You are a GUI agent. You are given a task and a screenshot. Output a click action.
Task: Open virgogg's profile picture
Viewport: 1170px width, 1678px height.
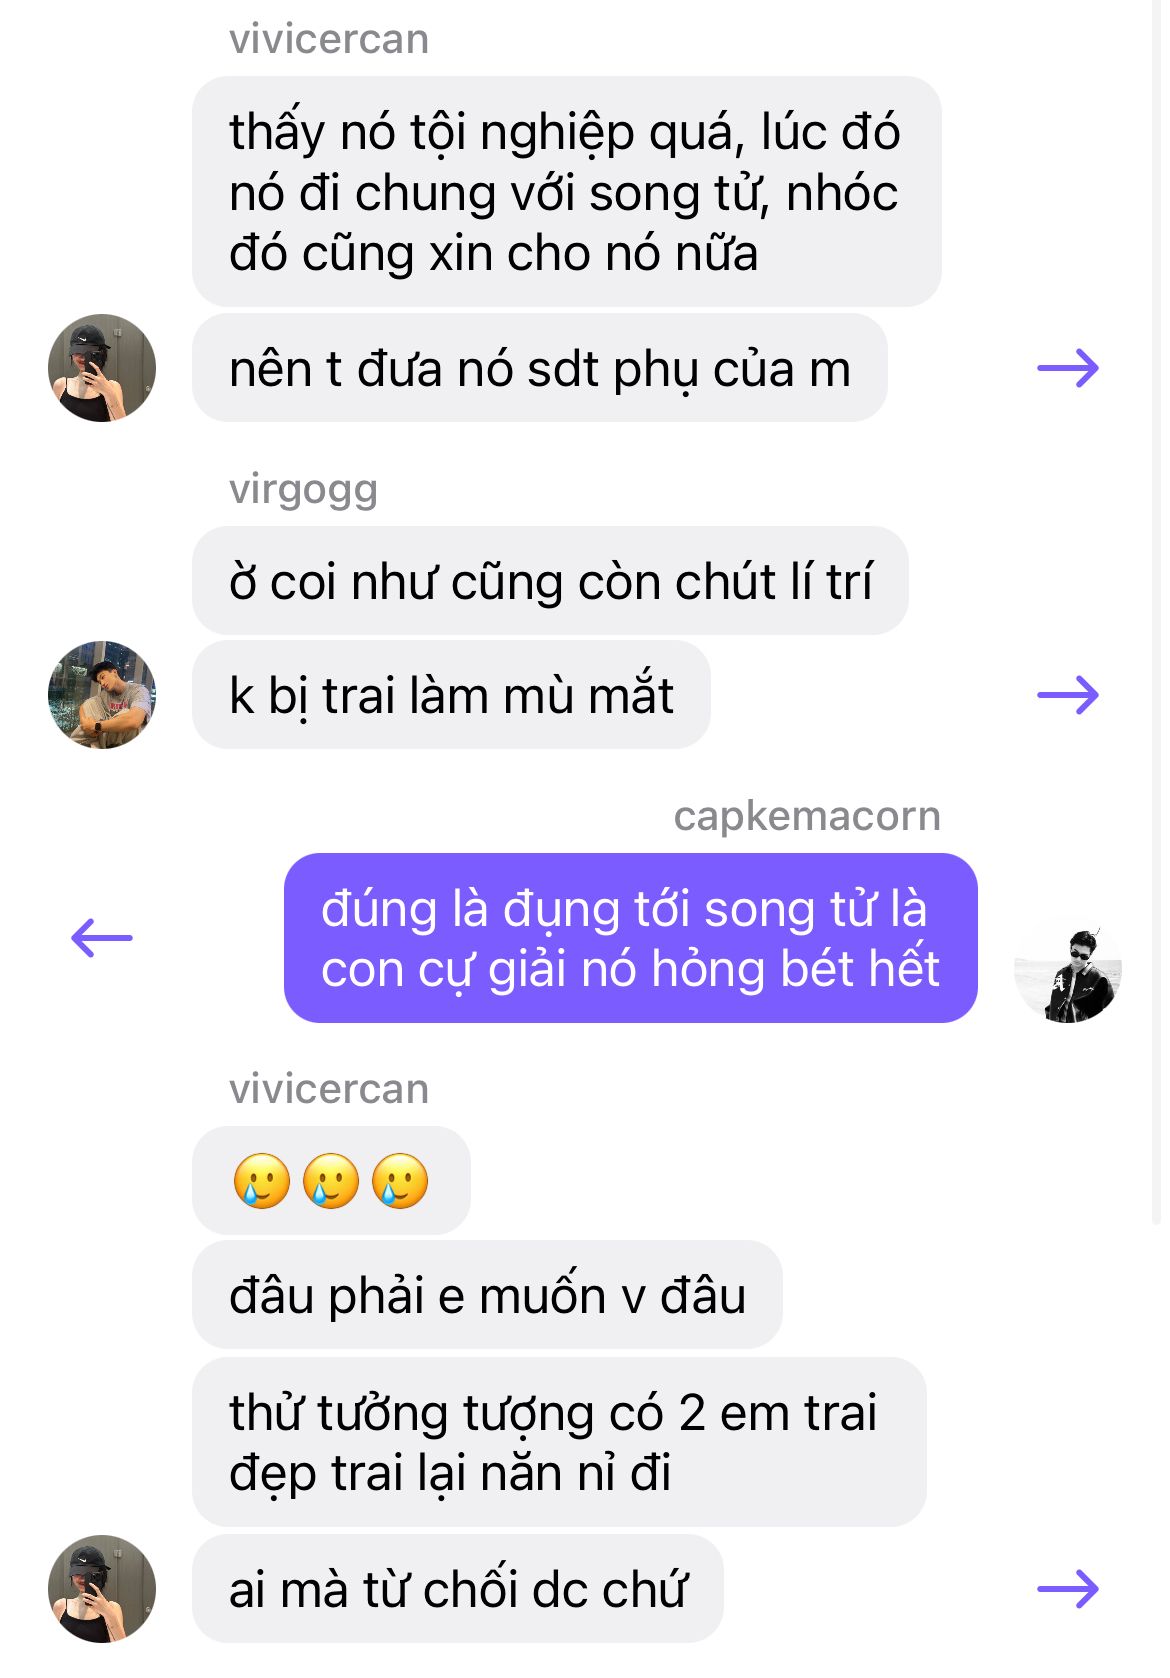tap(102, 695)
